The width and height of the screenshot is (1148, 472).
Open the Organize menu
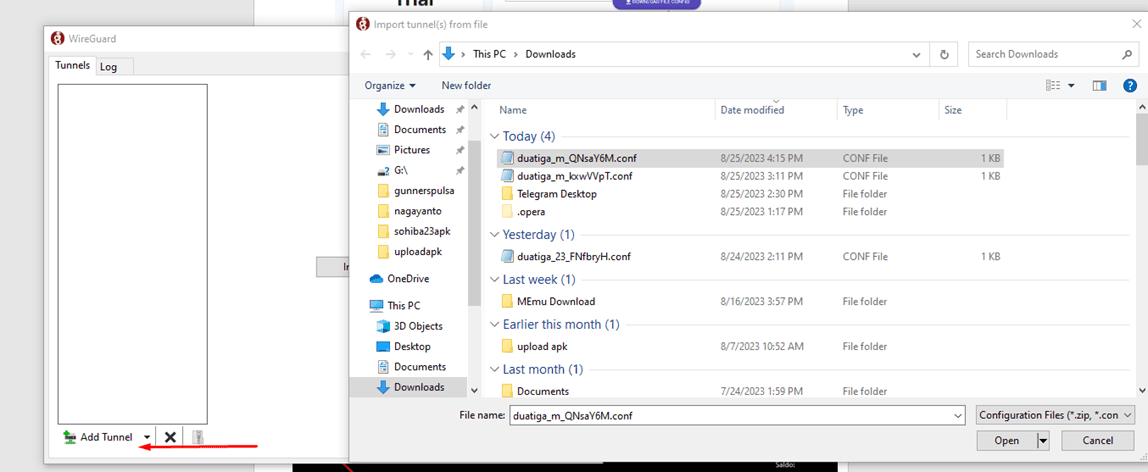390,86
